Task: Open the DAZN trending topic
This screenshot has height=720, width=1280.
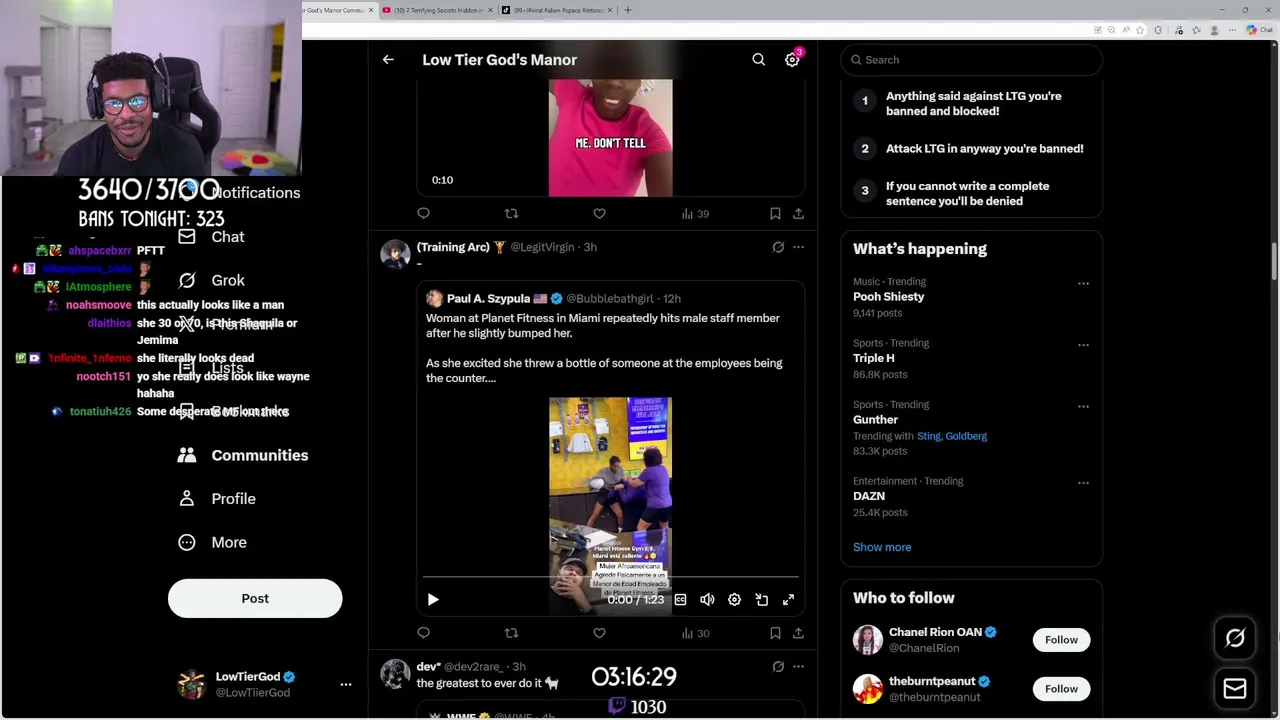Action: click(x=869, y=496)
